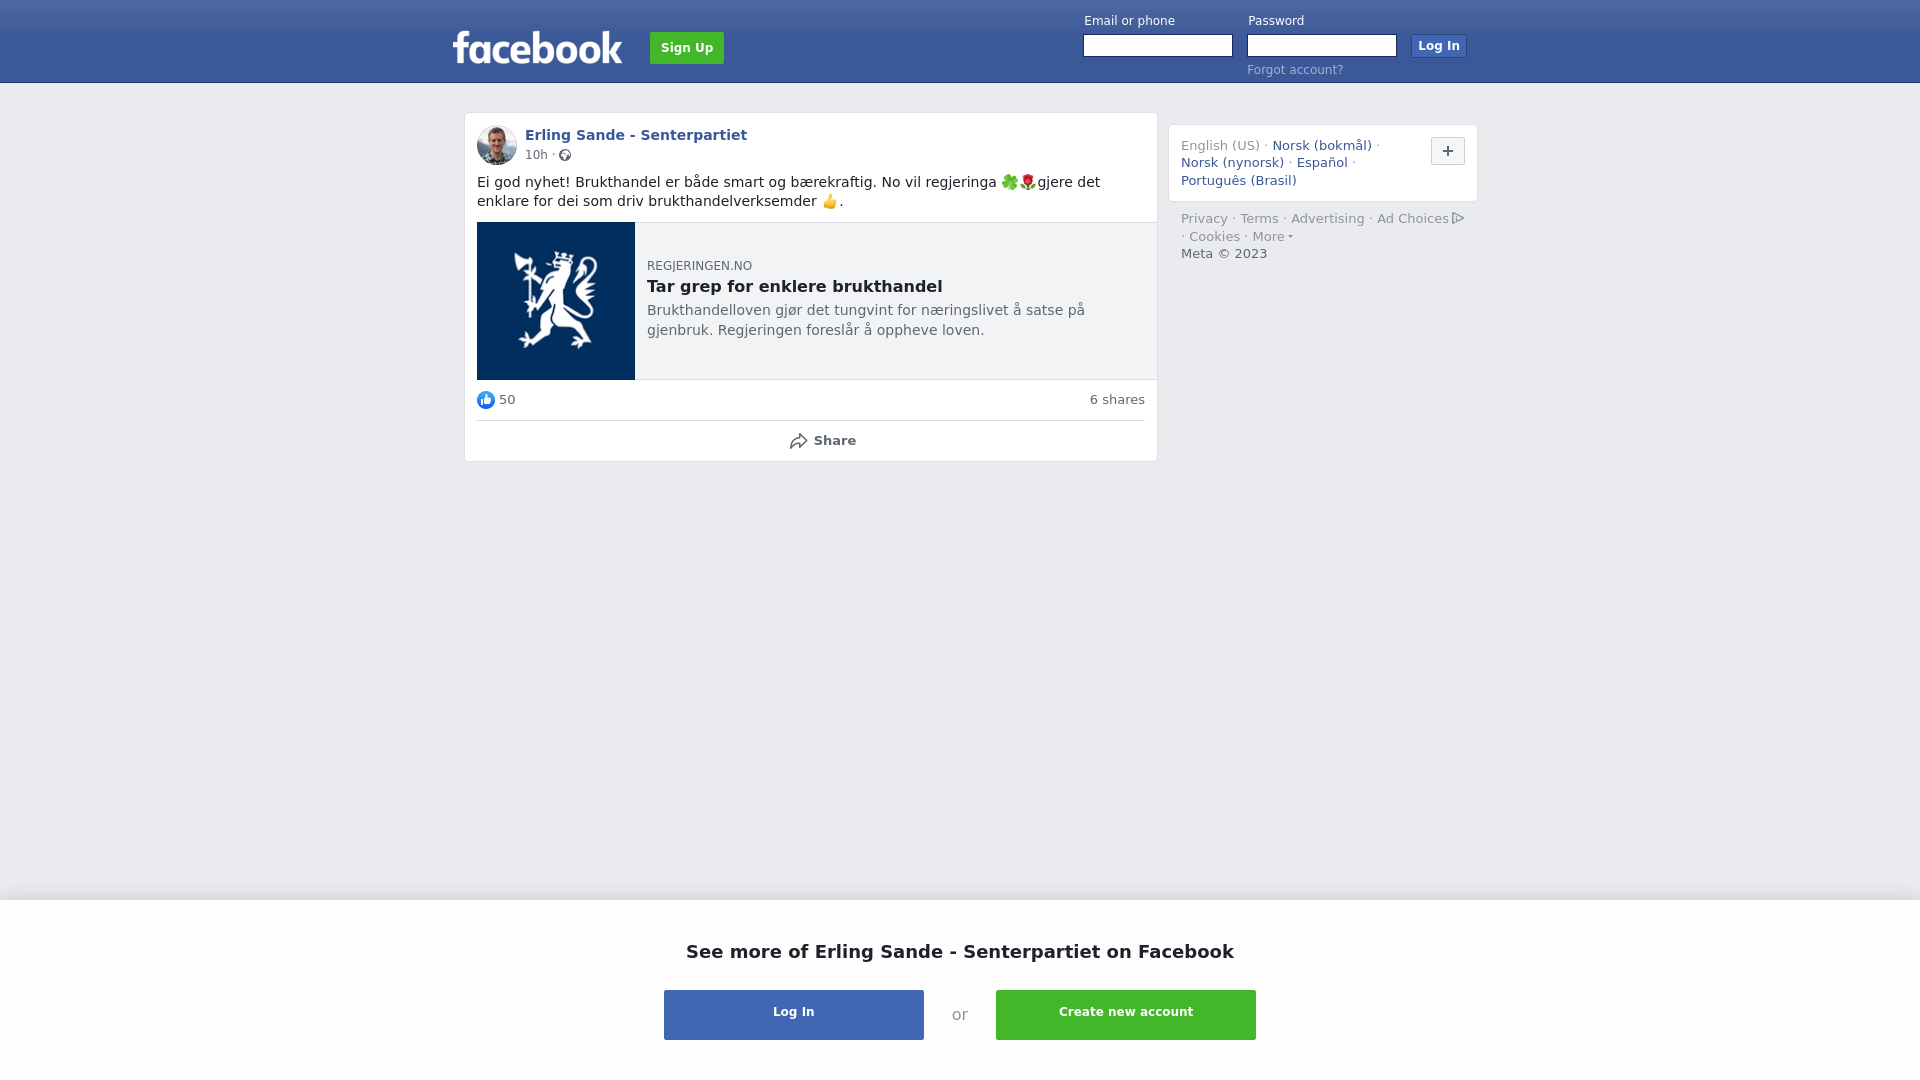Click the green Sign Up button
The width and height of the screenshot is (1920, 1080).
[687, 48]
